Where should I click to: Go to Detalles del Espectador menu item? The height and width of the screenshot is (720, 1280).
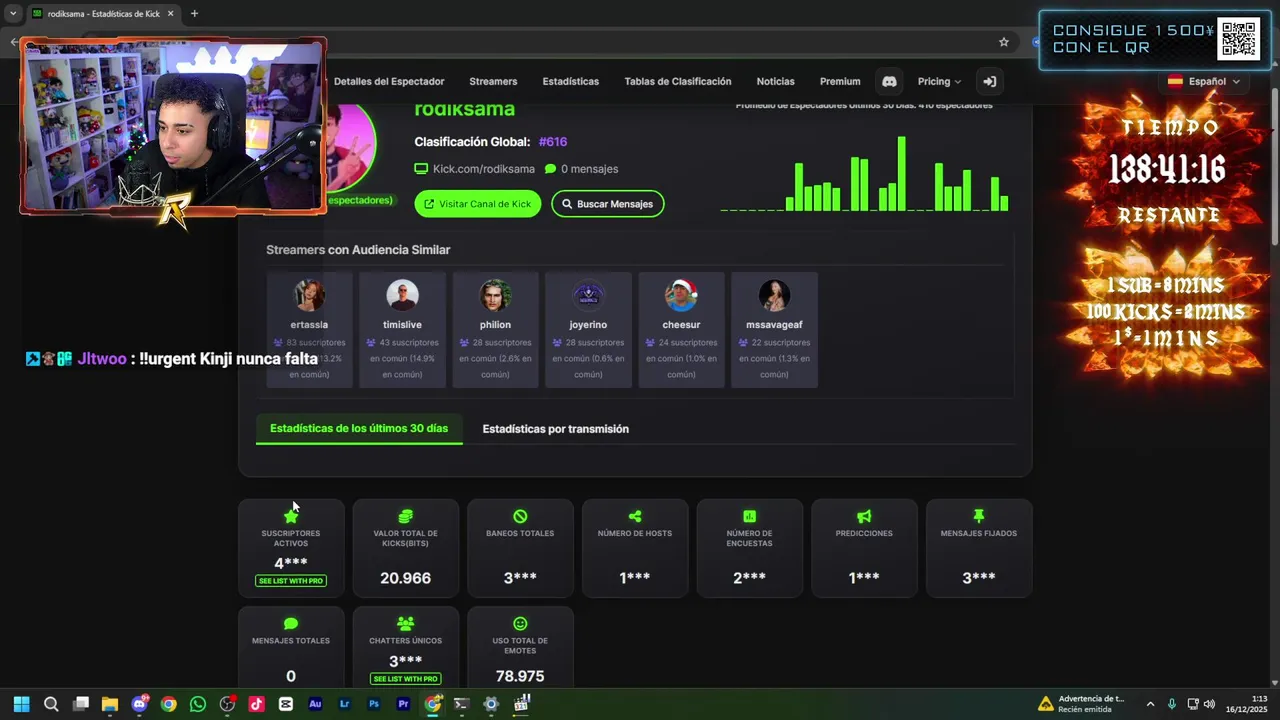tap(389, 82)
